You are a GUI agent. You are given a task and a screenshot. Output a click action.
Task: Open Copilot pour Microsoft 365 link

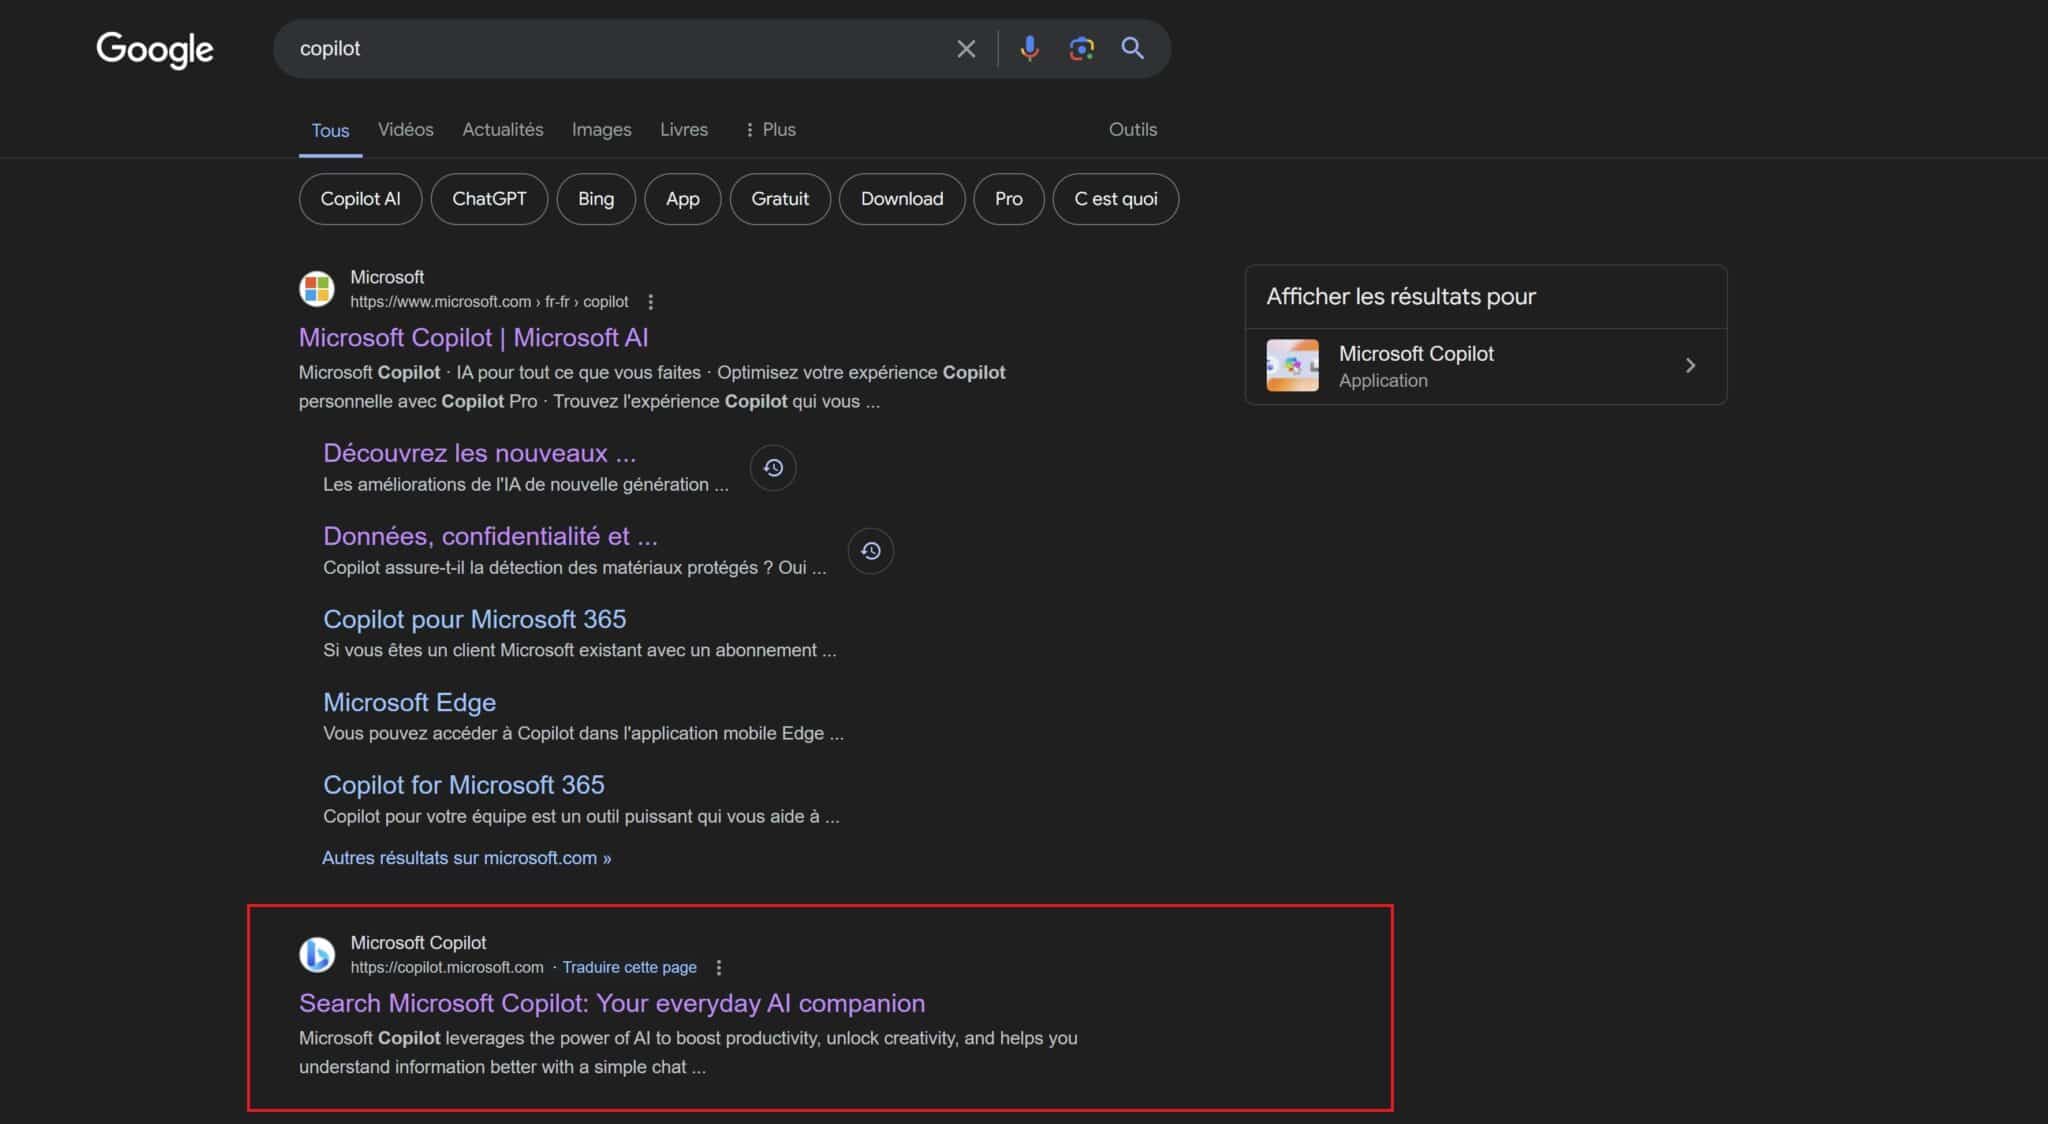tap(474, 619)
